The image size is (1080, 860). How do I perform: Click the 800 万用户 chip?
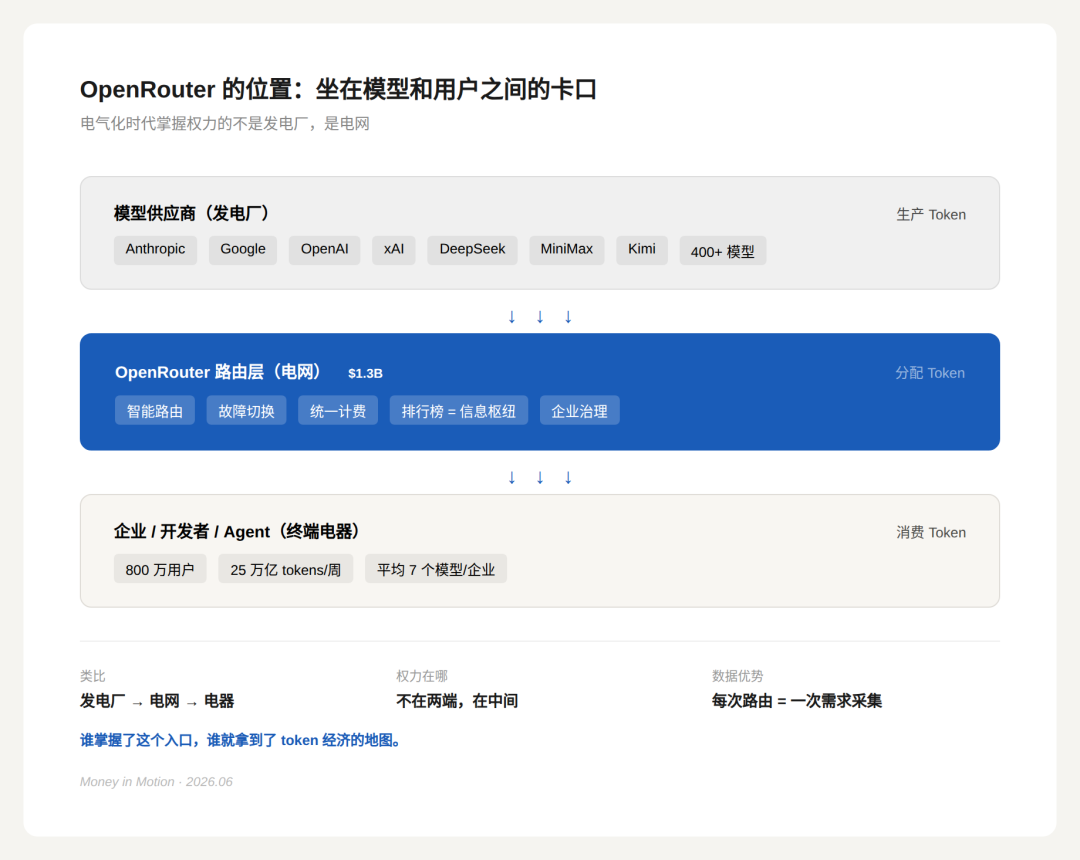(160, 569)
